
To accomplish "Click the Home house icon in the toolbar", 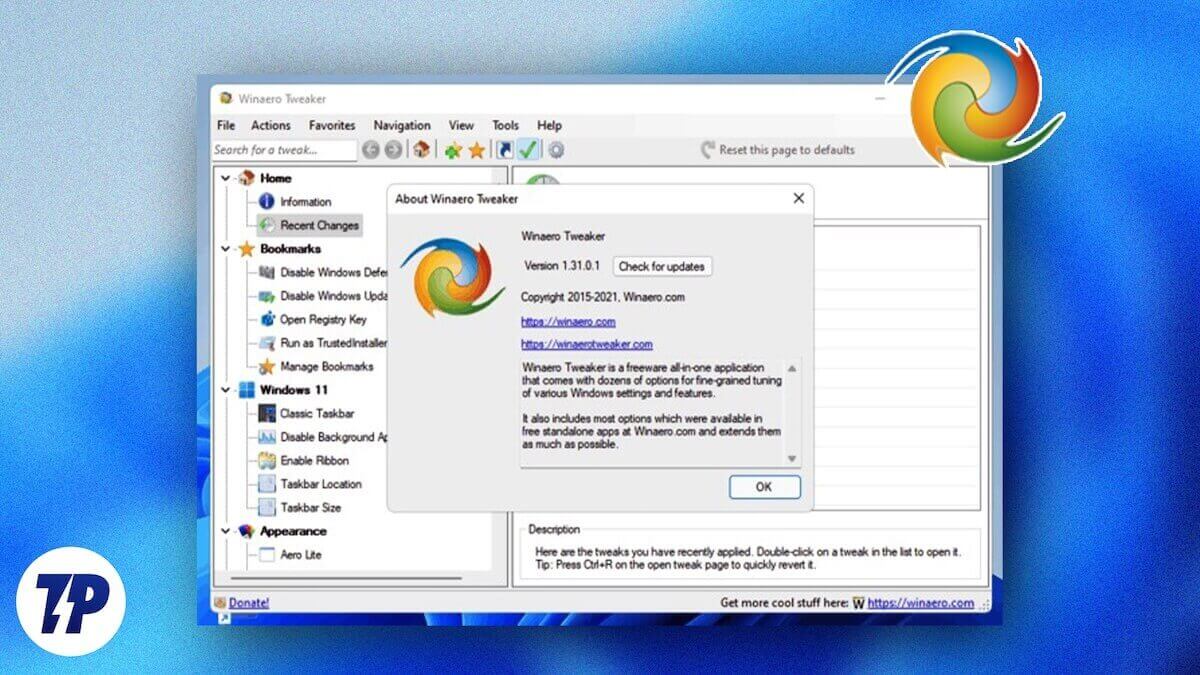I will [422, 150].
